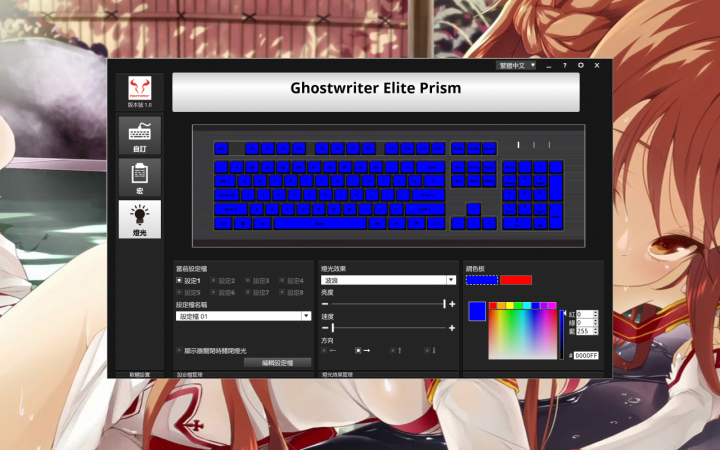Image resolution: width=720 pixels, height=450 pixels.
Task: Expand the 設定檔 01 profile name dropdown
Action: (x=306, y=316)
